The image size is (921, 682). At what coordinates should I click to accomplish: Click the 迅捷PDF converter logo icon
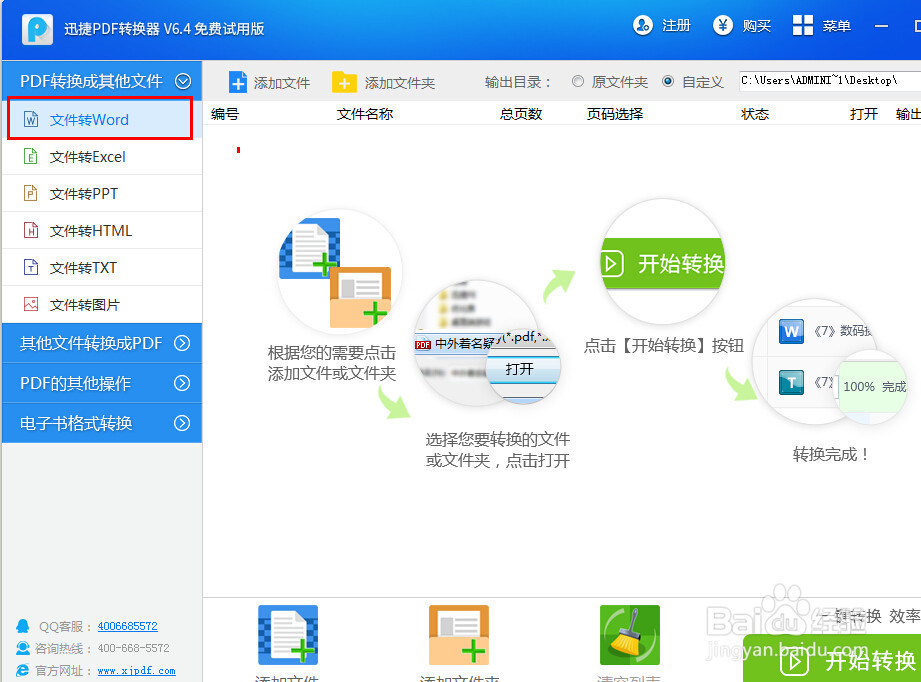[37, 29]
